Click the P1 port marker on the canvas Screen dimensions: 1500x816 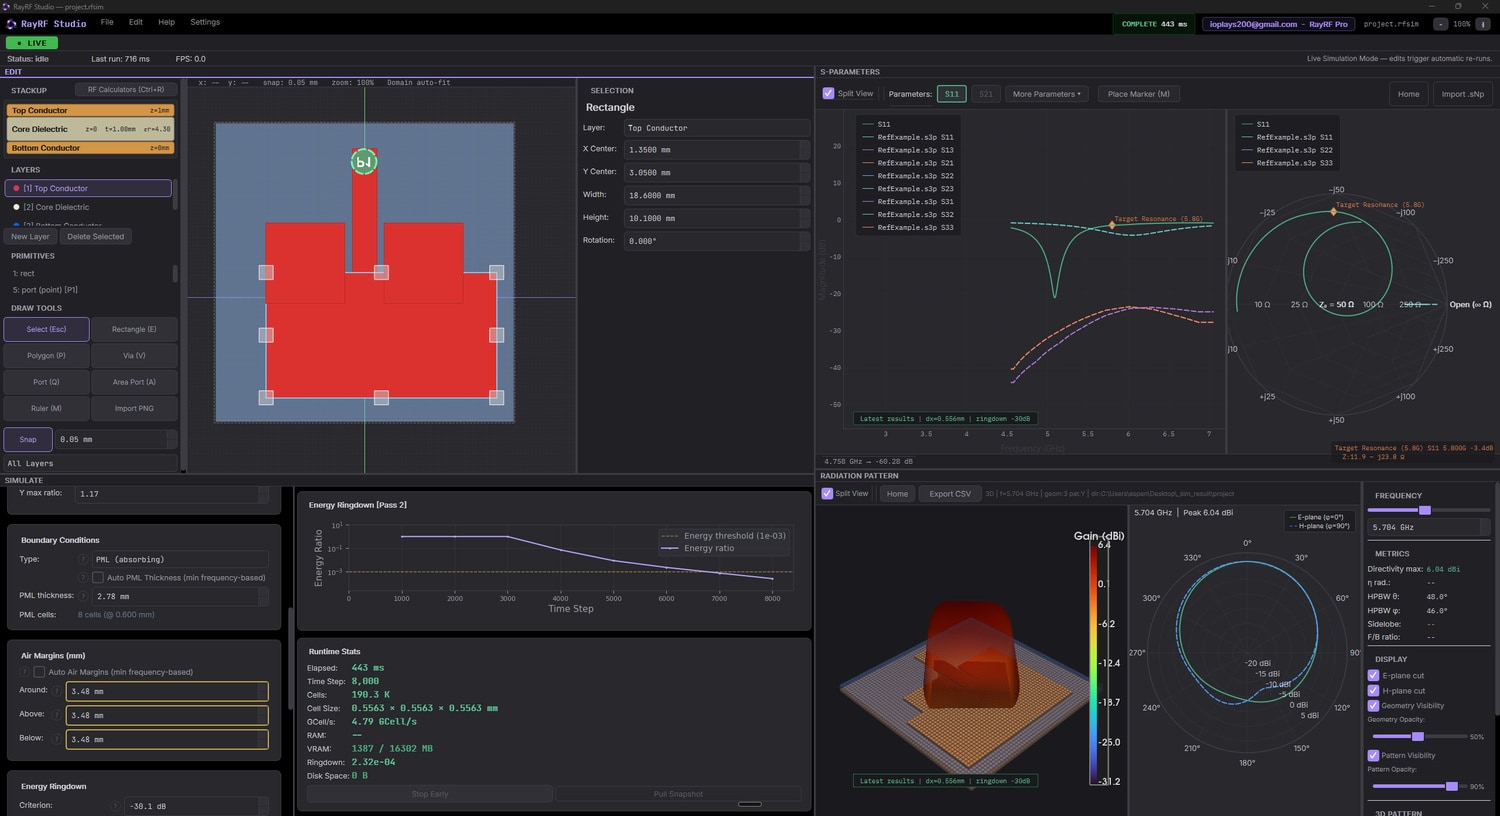(364, 162)
